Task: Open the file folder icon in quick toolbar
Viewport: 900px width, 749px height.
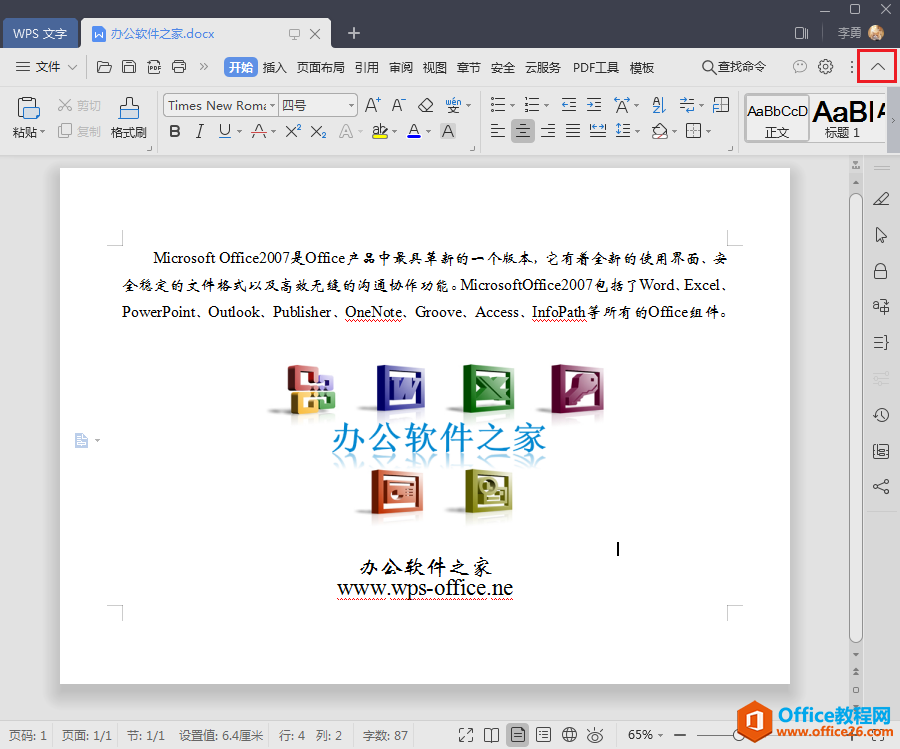Action: [x=104, y=67]
